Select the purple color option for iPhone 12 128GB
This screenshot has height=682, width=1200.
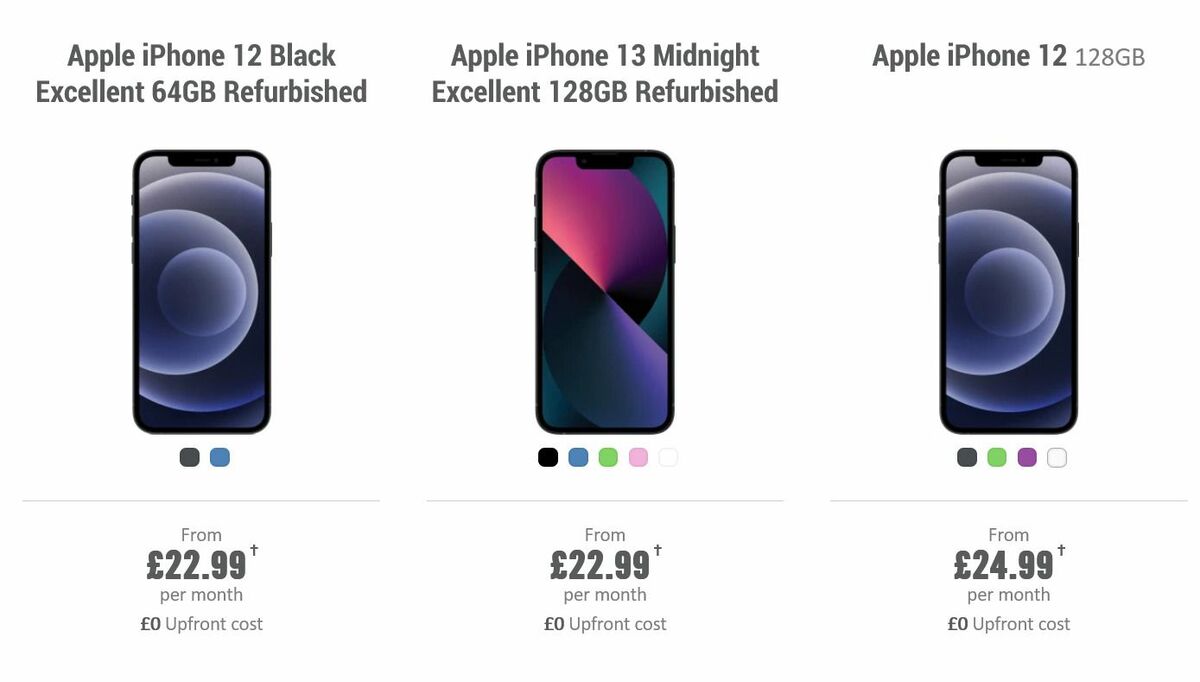1026,457
